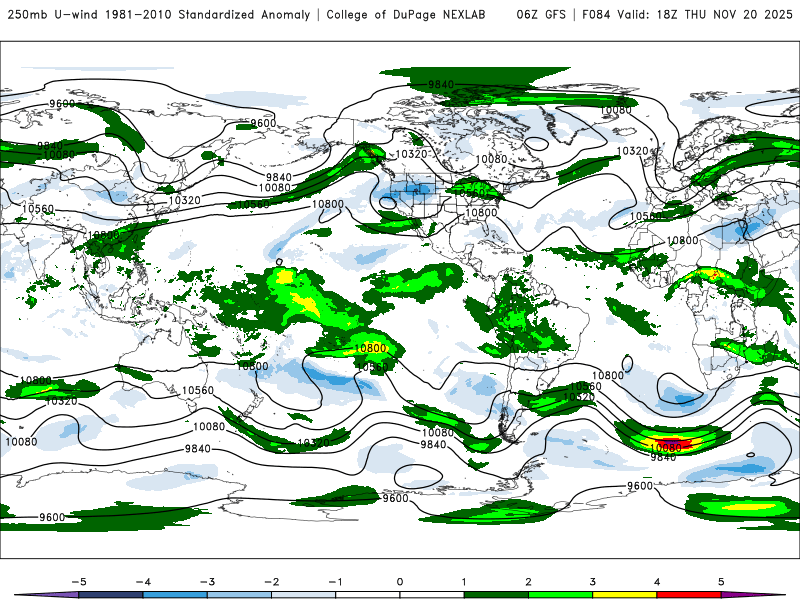Click the "3" colorbar tick label
Viewport: 800px width, 600px height.
[x=592, y=582]
